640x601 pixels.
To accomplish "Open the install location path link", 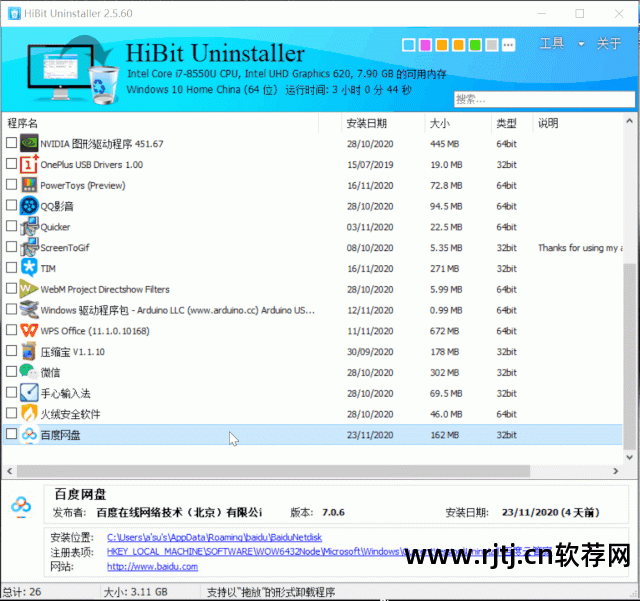I will click(x=214, y=537).
